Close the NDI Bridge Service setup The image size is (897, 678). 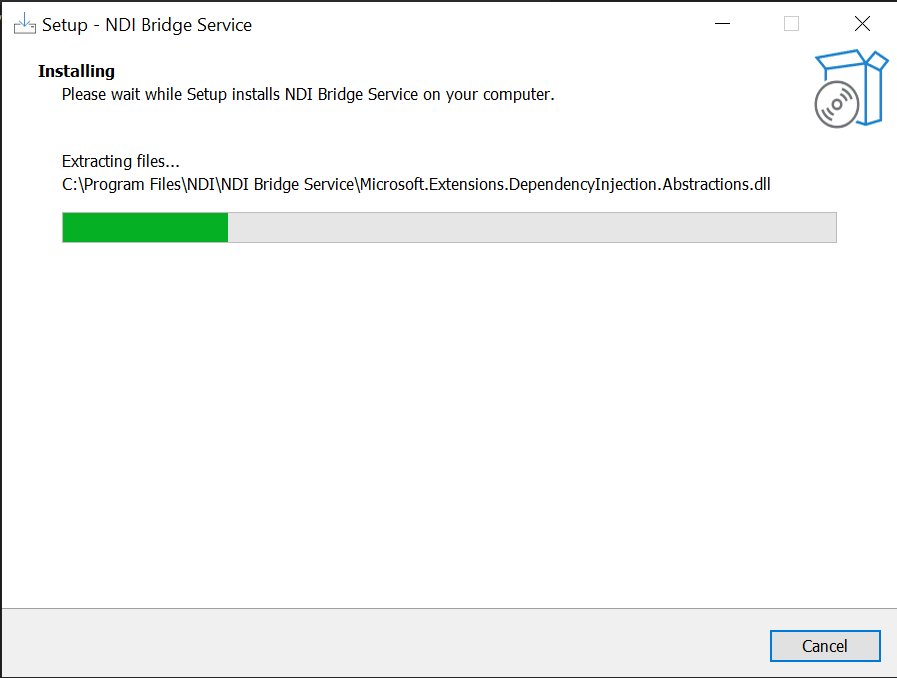pos(862,24)
